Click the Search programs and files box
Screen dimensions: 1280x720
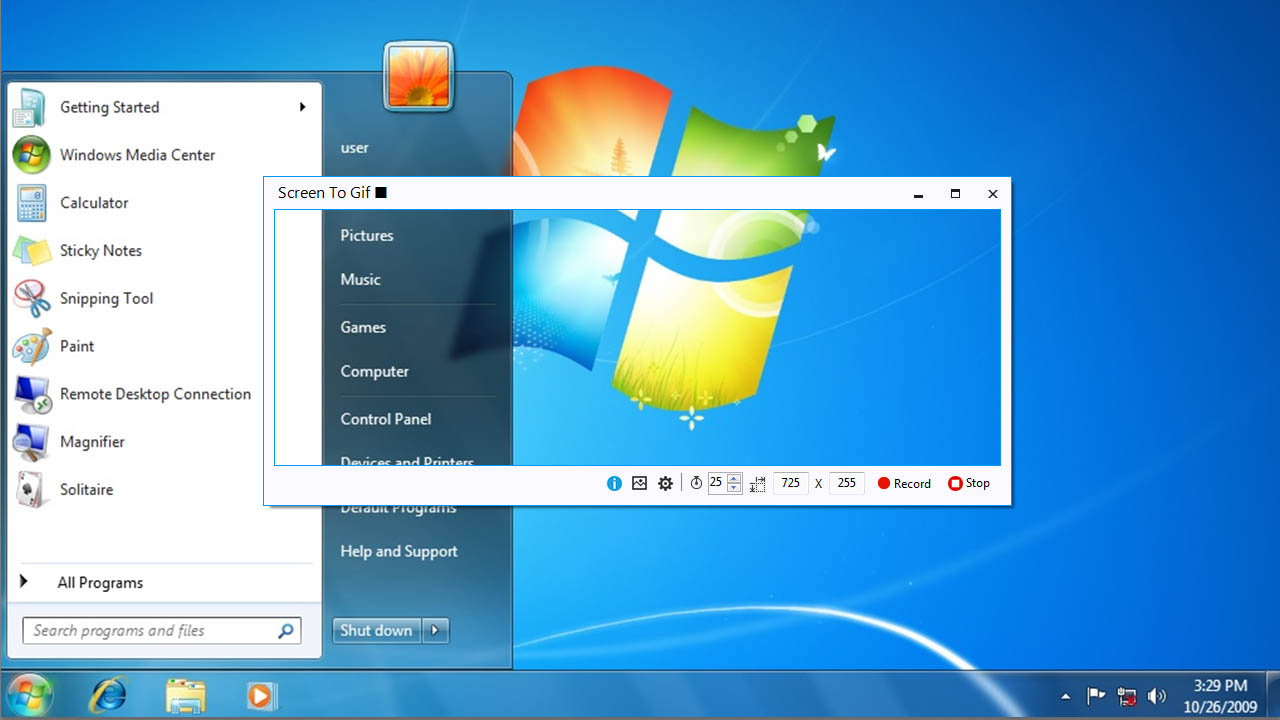162,630
